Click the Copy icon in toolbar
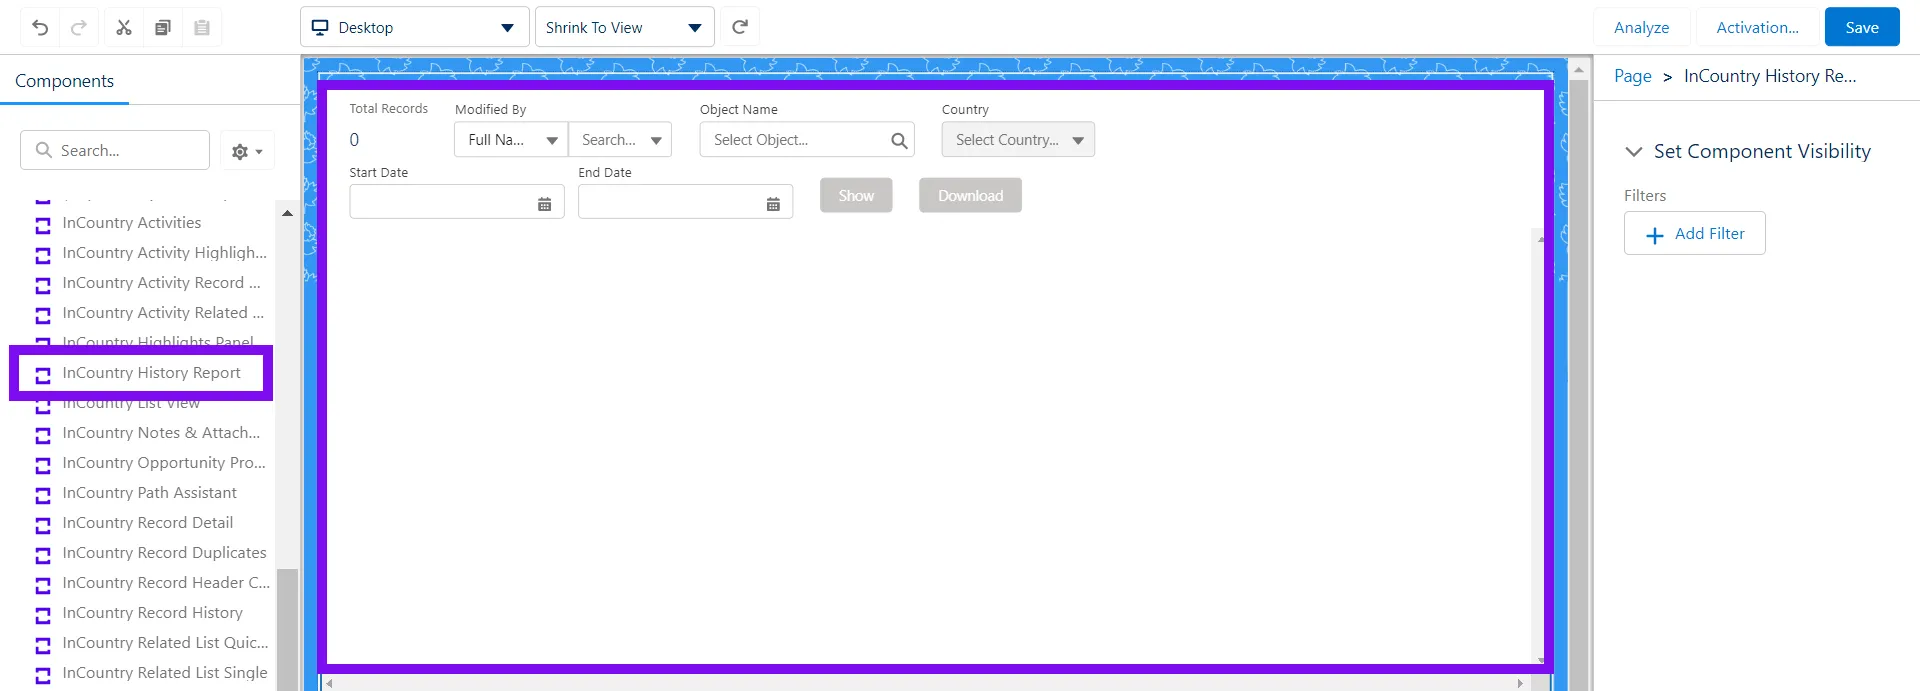Viewport: 1920px width, 691px height. point(163,28)
